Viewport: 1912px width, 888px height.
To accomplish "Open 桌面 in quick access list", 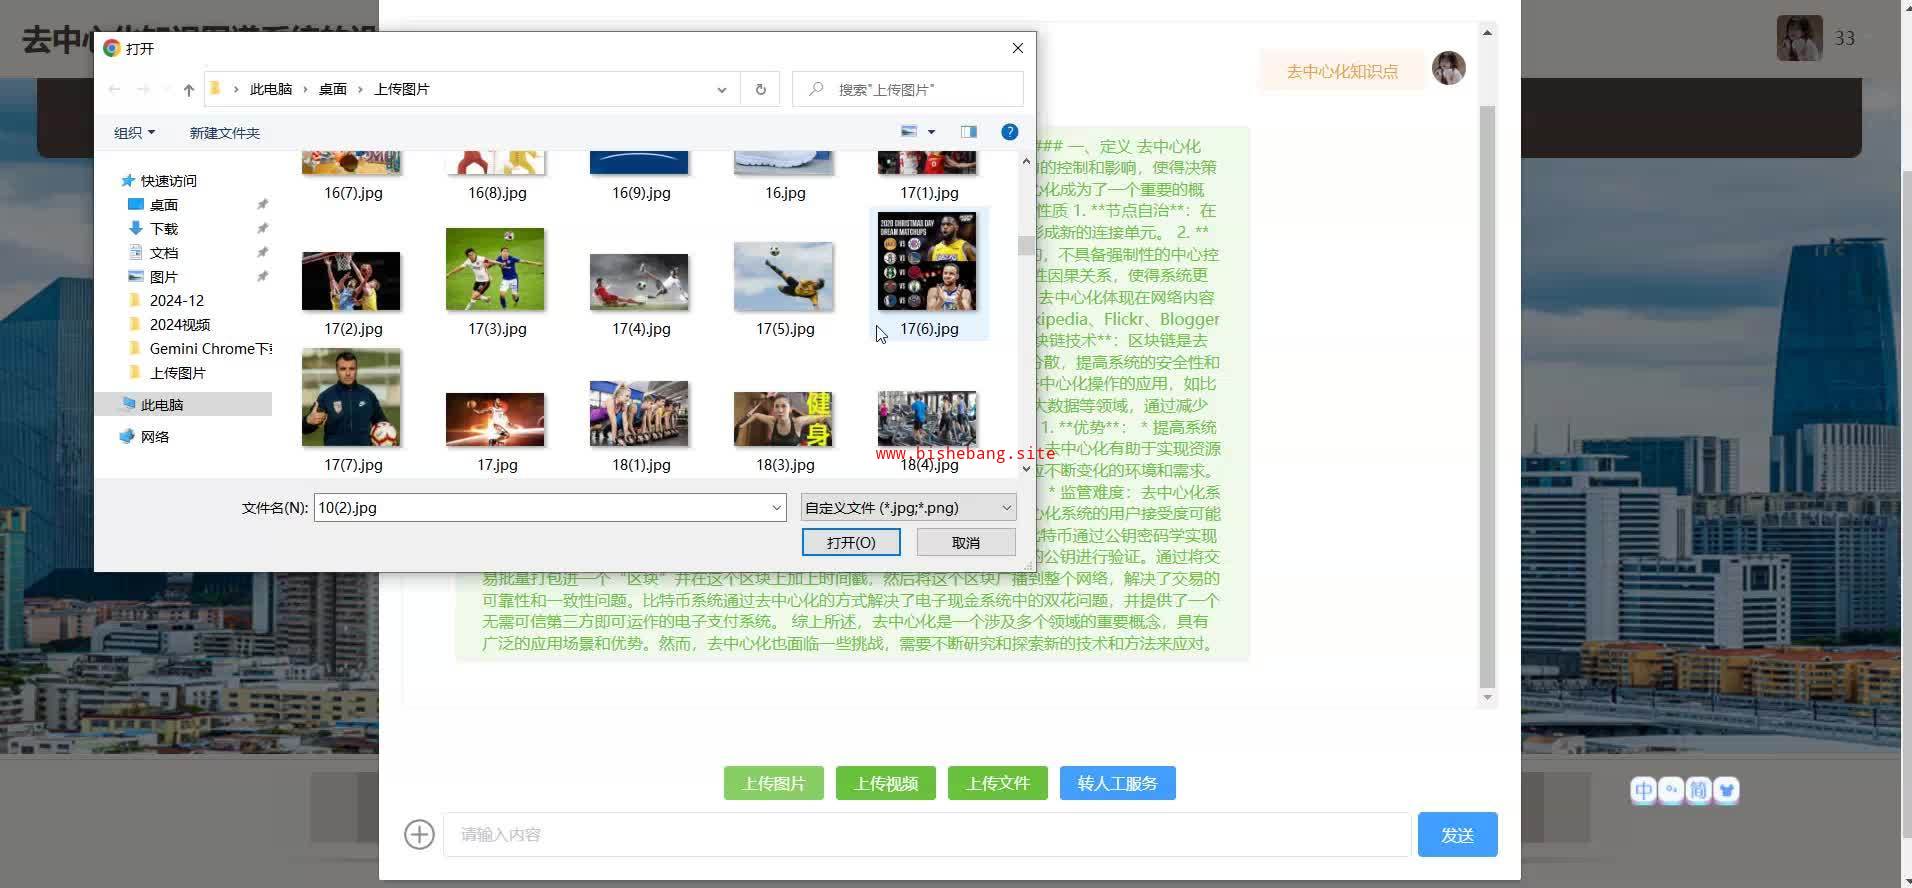I will 163,205.
